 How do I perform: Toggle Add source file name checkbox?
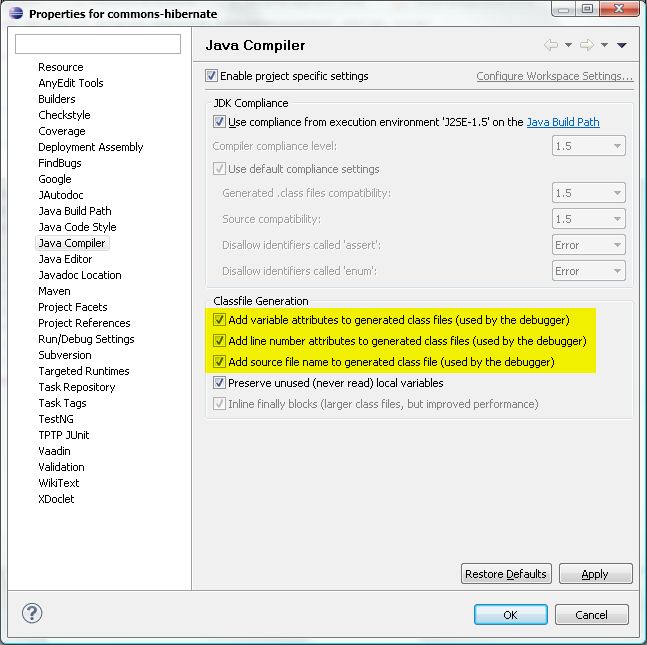[x=219, y=361]
